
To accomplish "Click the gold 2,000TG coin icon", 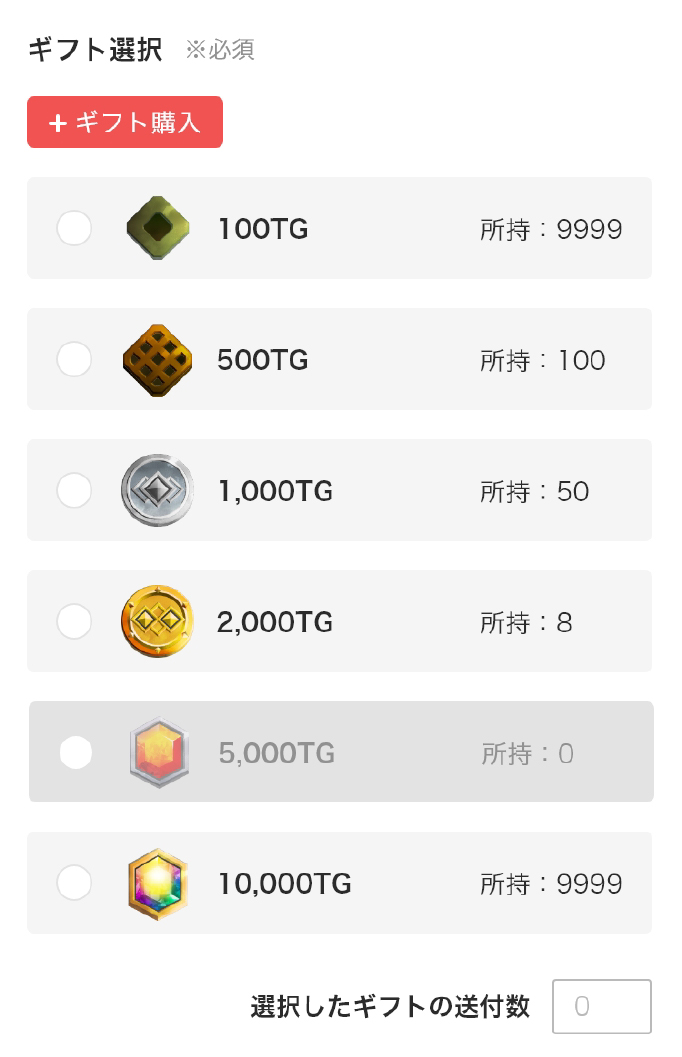I will click(158, 621).
